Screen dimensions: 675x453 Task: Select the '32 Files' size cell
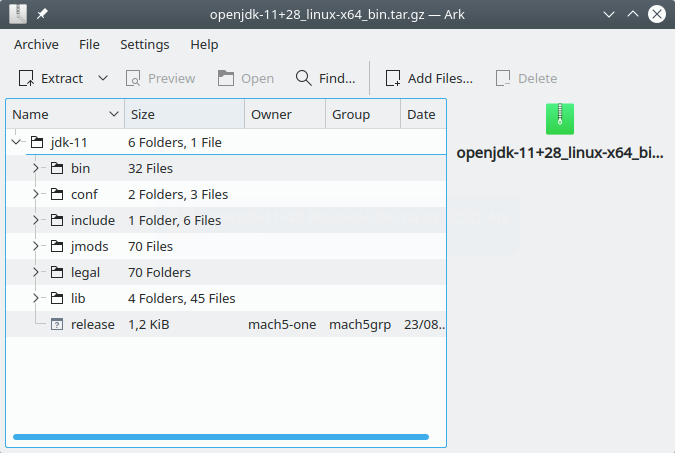coord(150,168)
